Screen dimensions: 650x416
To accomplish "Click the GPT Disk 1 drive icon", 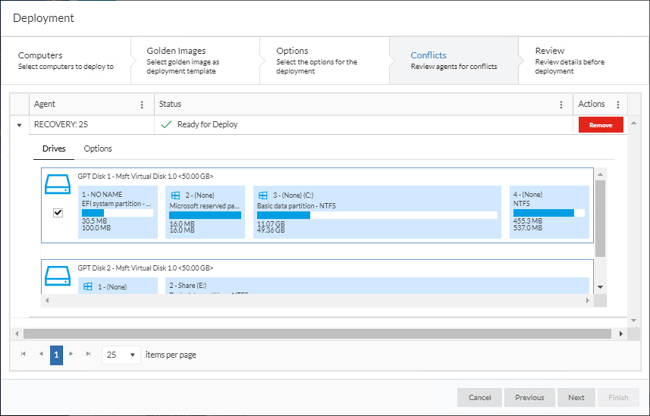I will (58, 185).
